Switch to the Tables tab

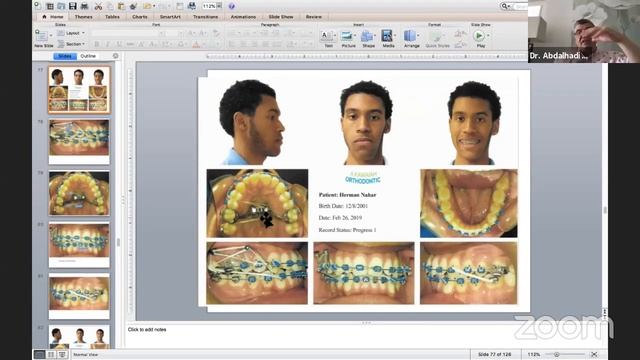tap(112, 17)
